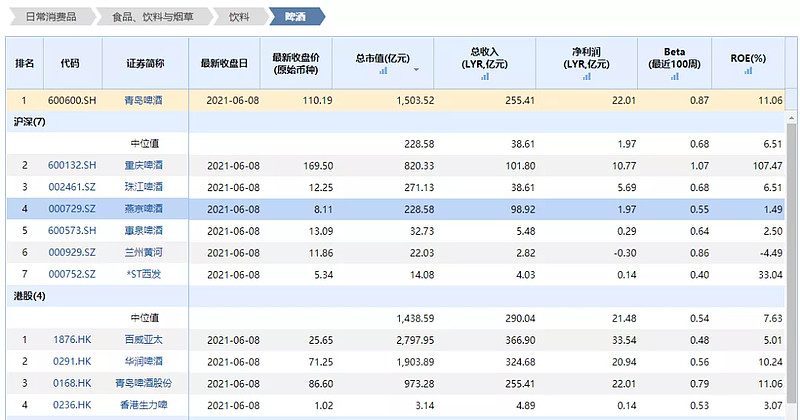Click net profit value -0.30
Image resolution: width=800 pixels, height=420 pixels.
pyautogui.click(x=624, y=253)
